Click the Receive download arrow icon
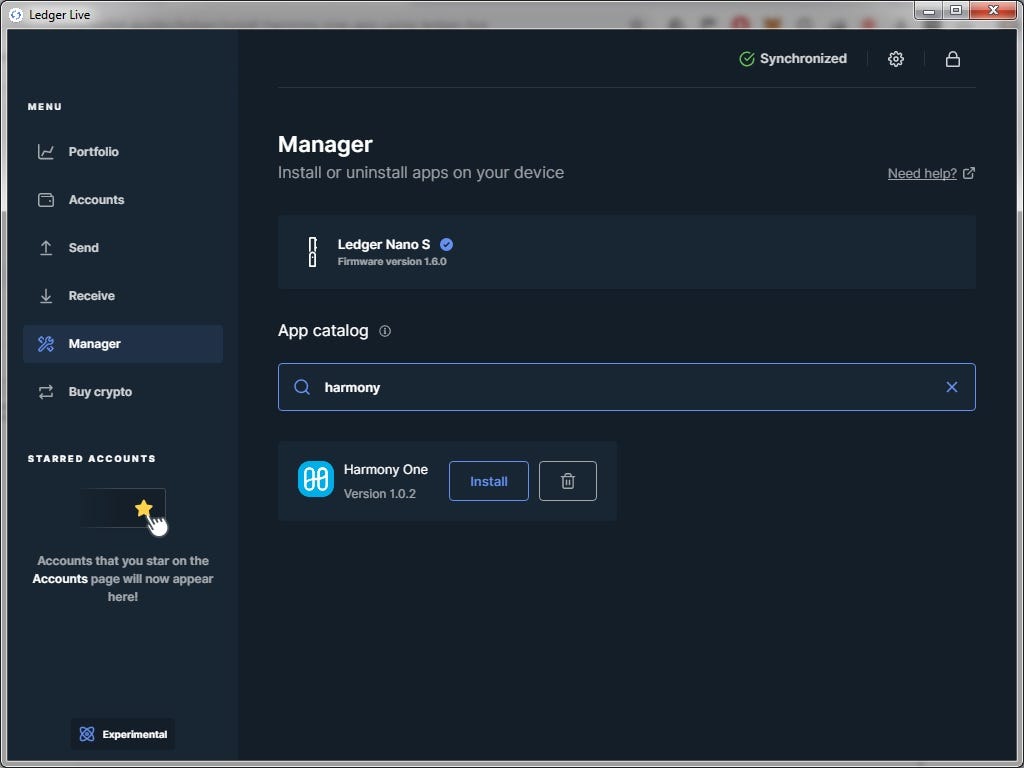 [x=46, y=296]
